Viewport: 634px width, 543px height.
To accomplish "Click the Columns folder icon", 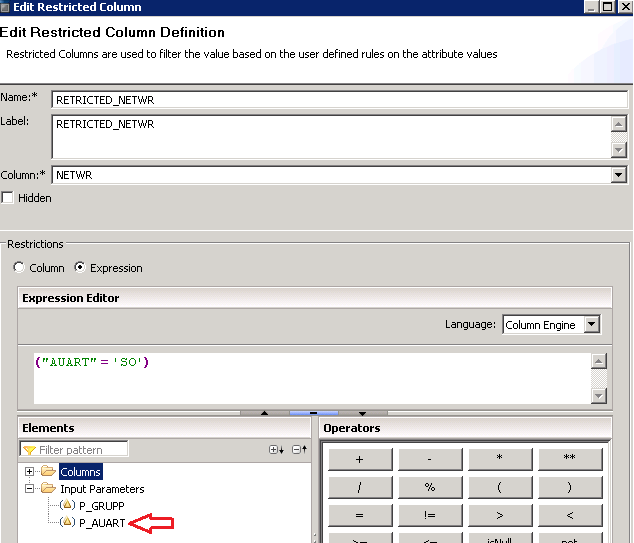I will click(49, 471).
